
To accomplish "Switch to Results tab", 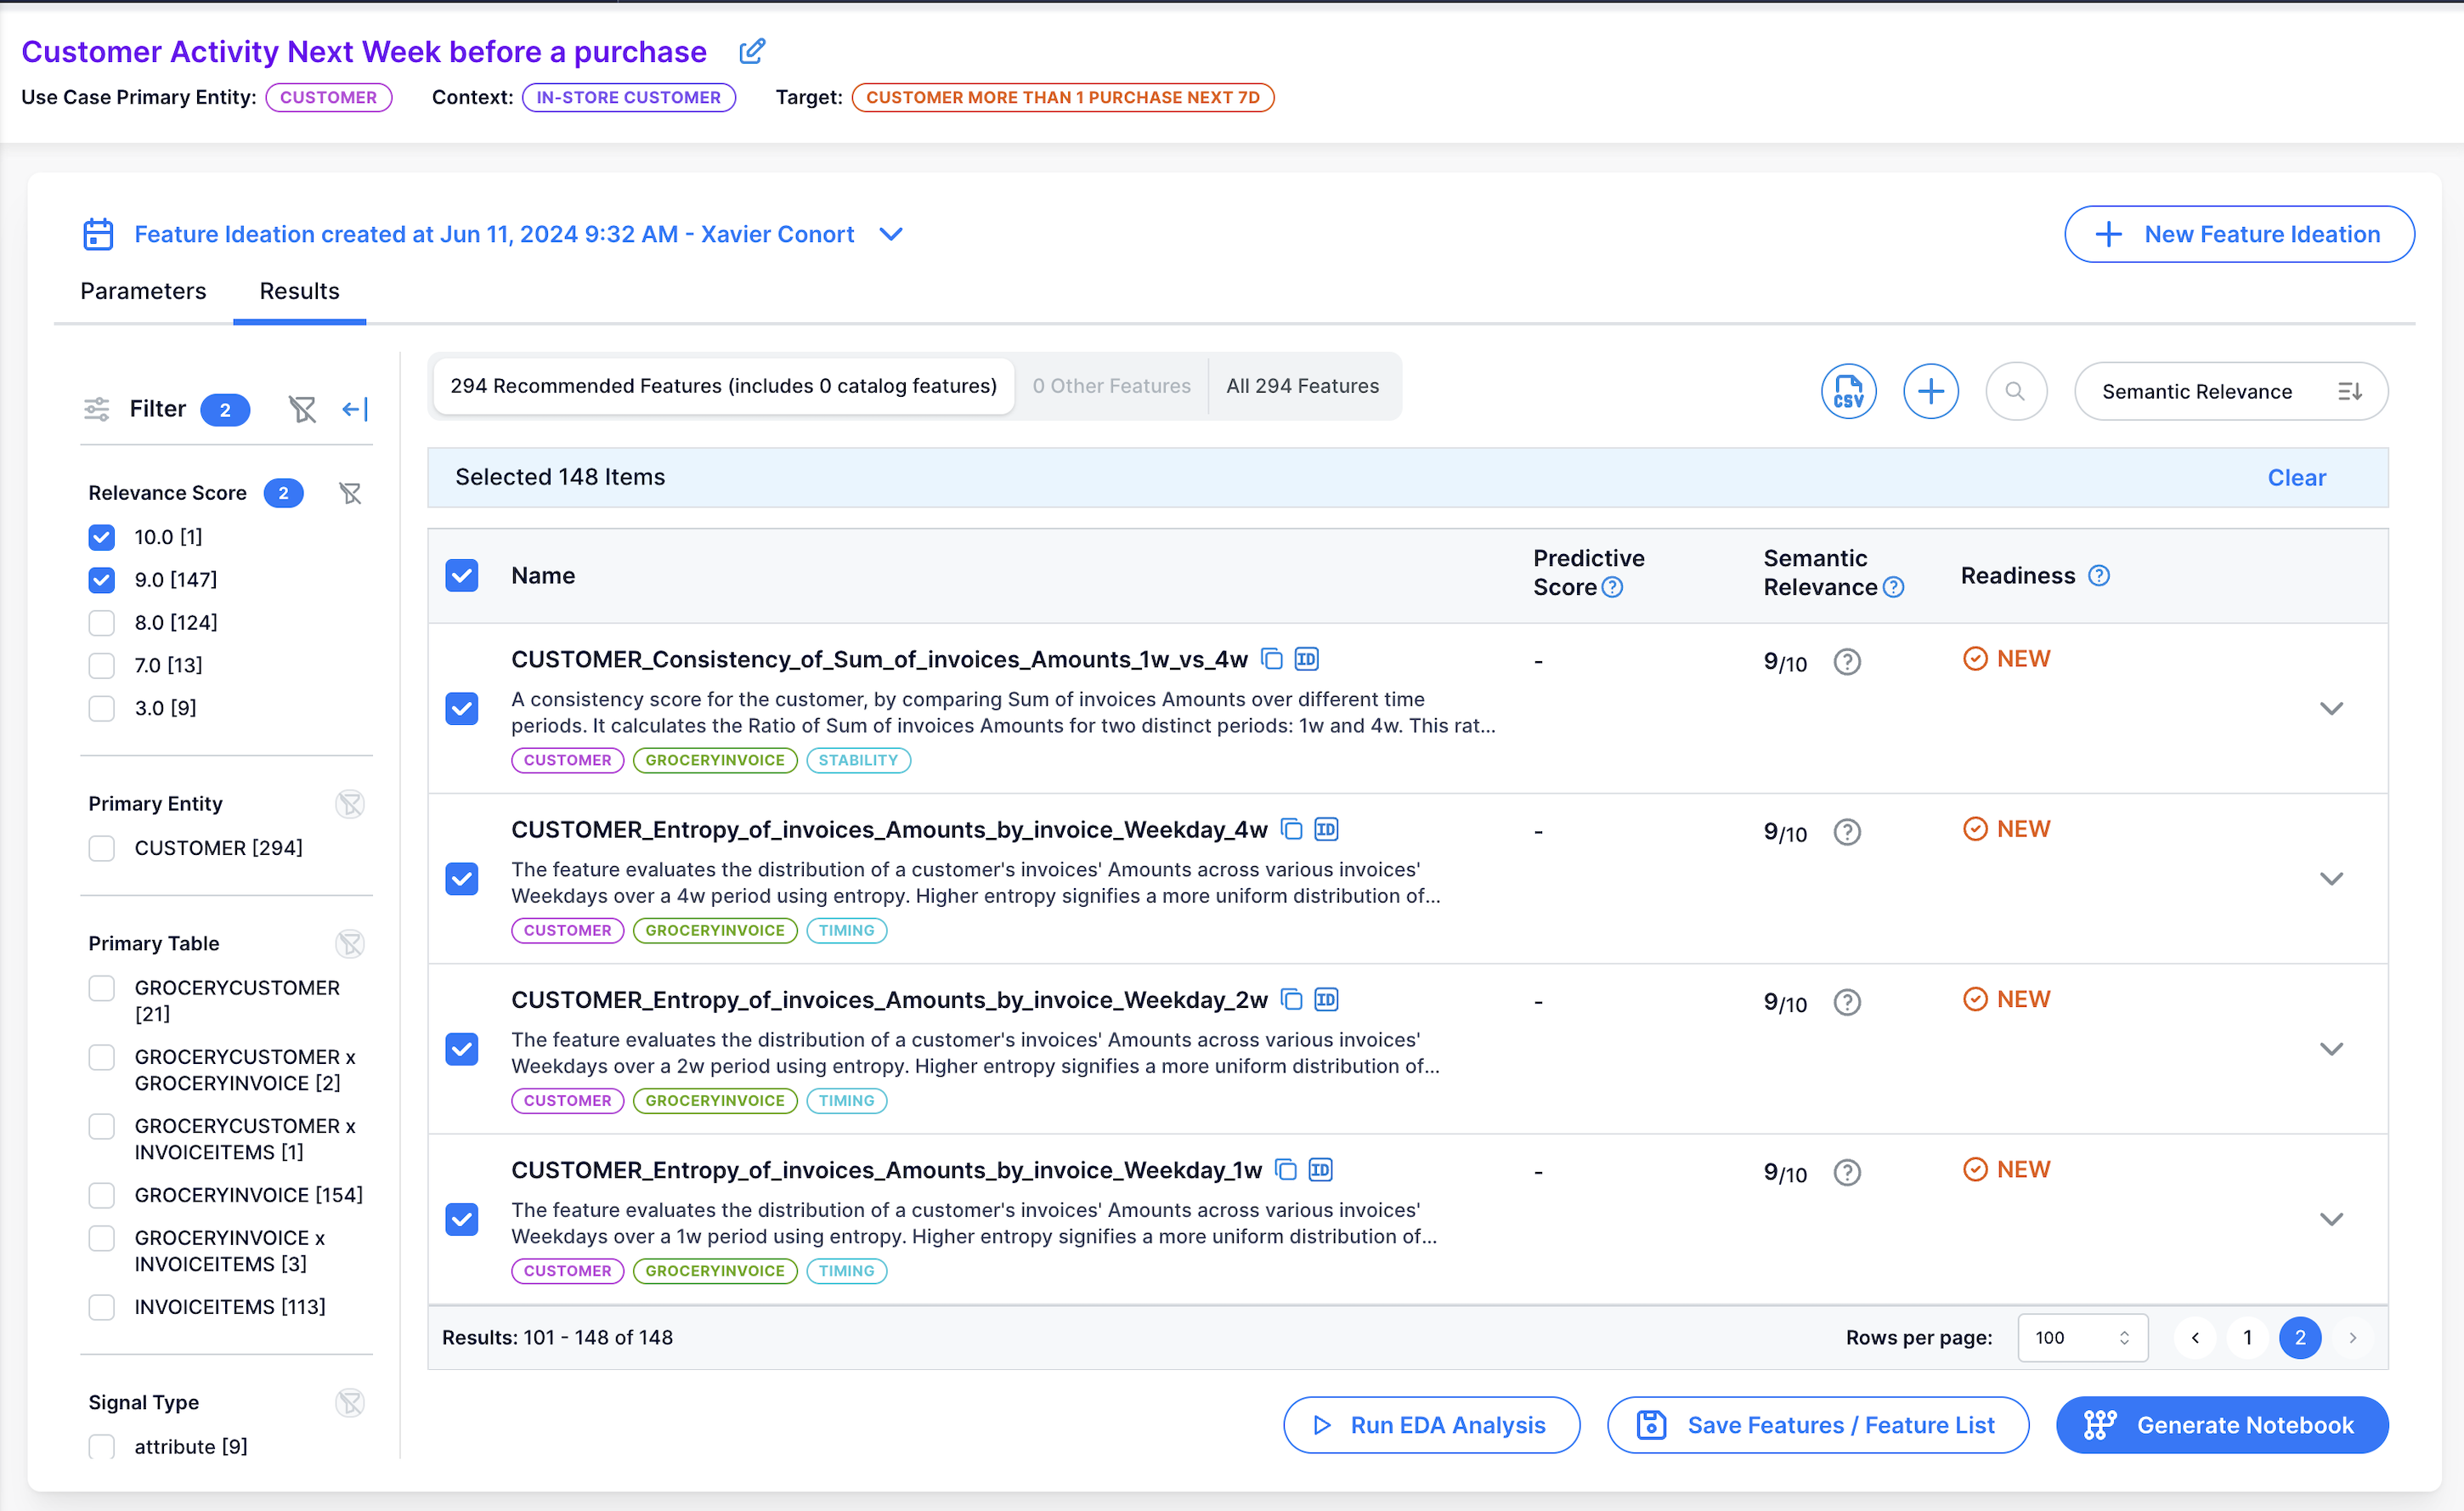I will click(x=299, y=291).
